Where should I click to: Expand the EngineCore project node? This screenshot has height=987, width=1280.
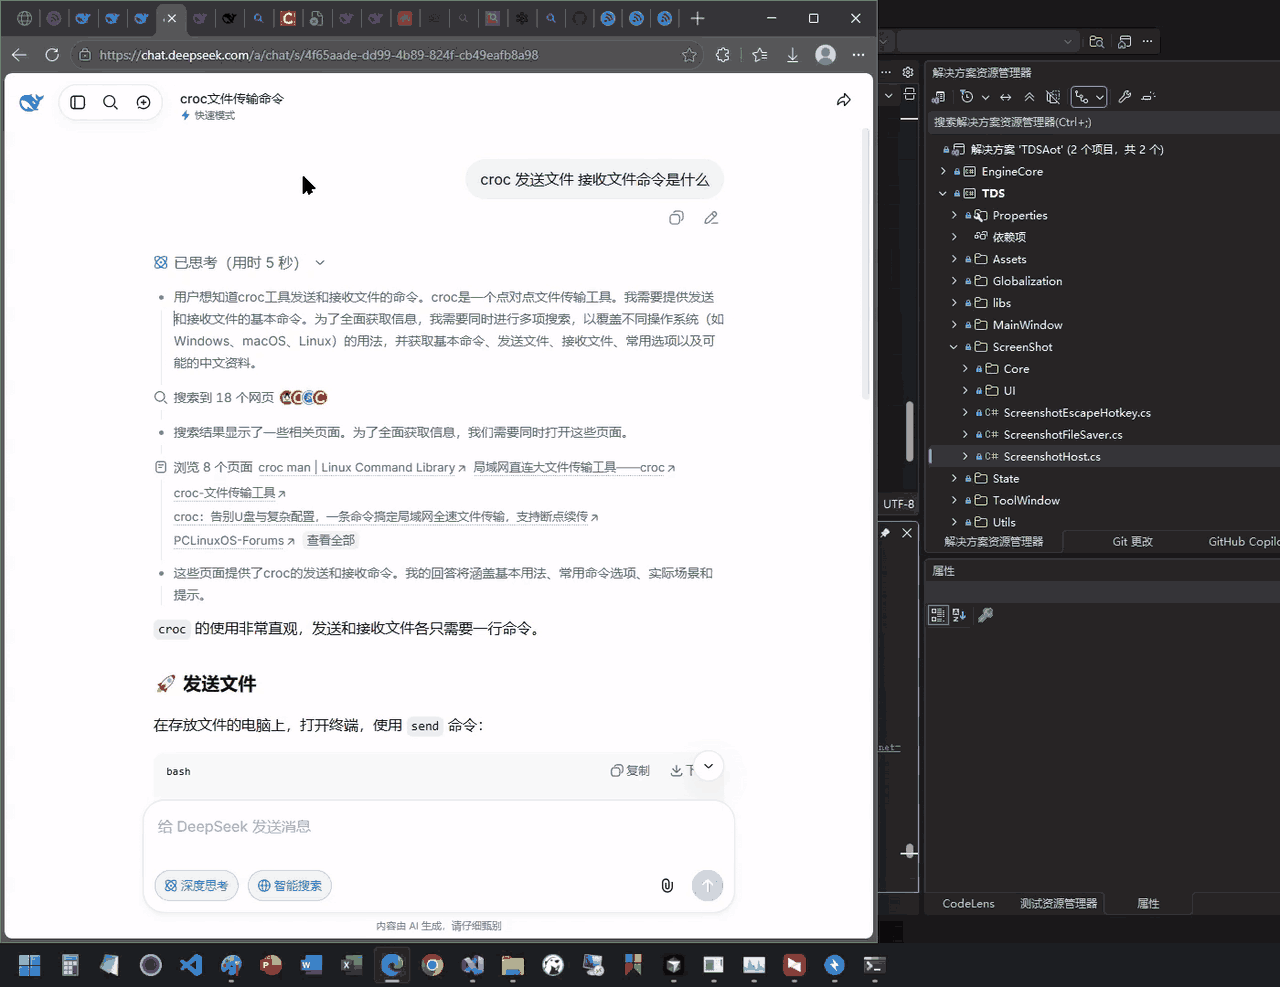click(943, 171)
